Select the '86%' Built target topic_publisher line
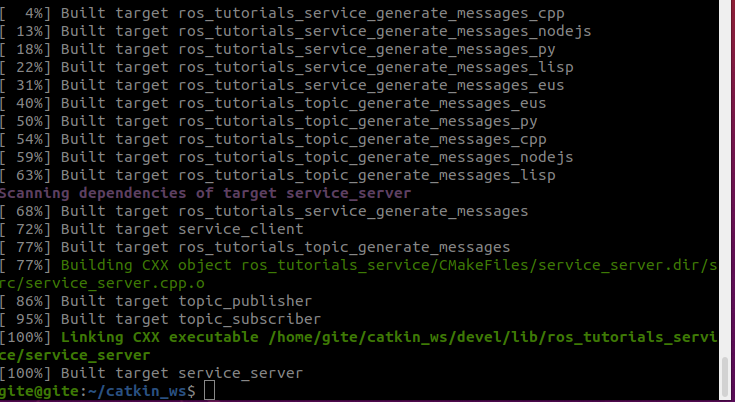The image size is (735, 402). pyautogui.click(x=156, y=301)
